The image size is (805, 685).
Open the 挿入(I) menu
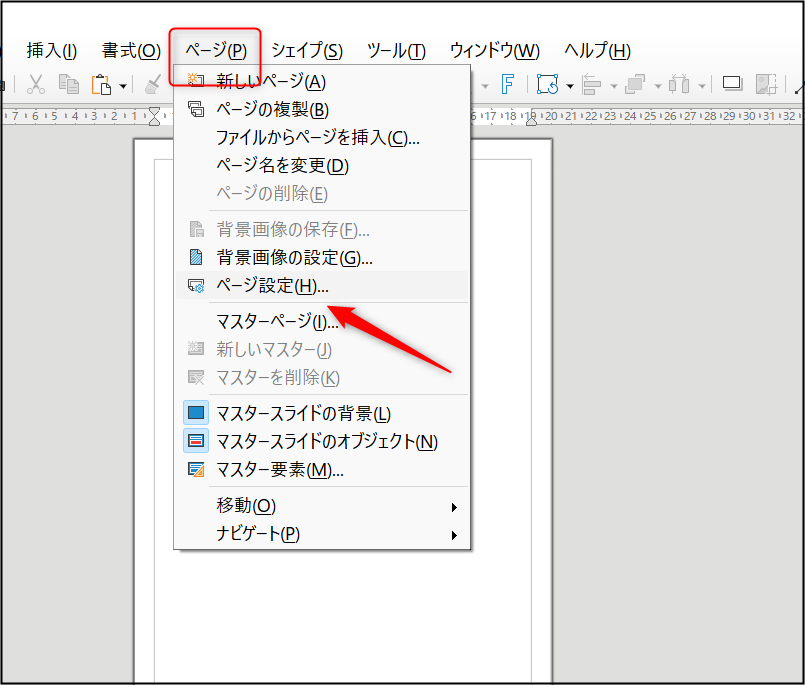coord(52,51)
